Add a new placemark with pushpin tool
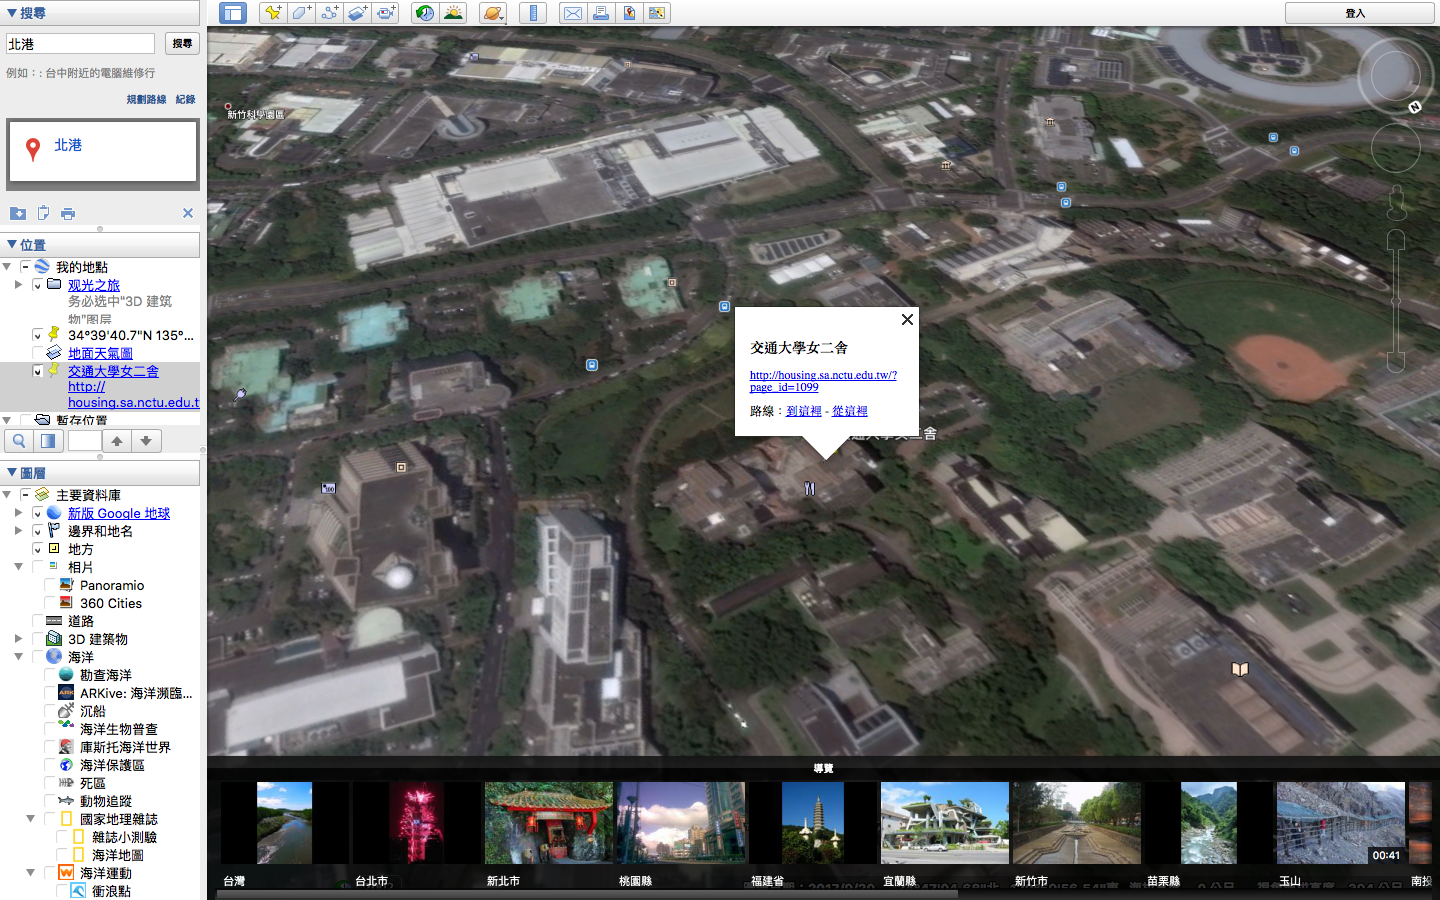 coord(272,13)
